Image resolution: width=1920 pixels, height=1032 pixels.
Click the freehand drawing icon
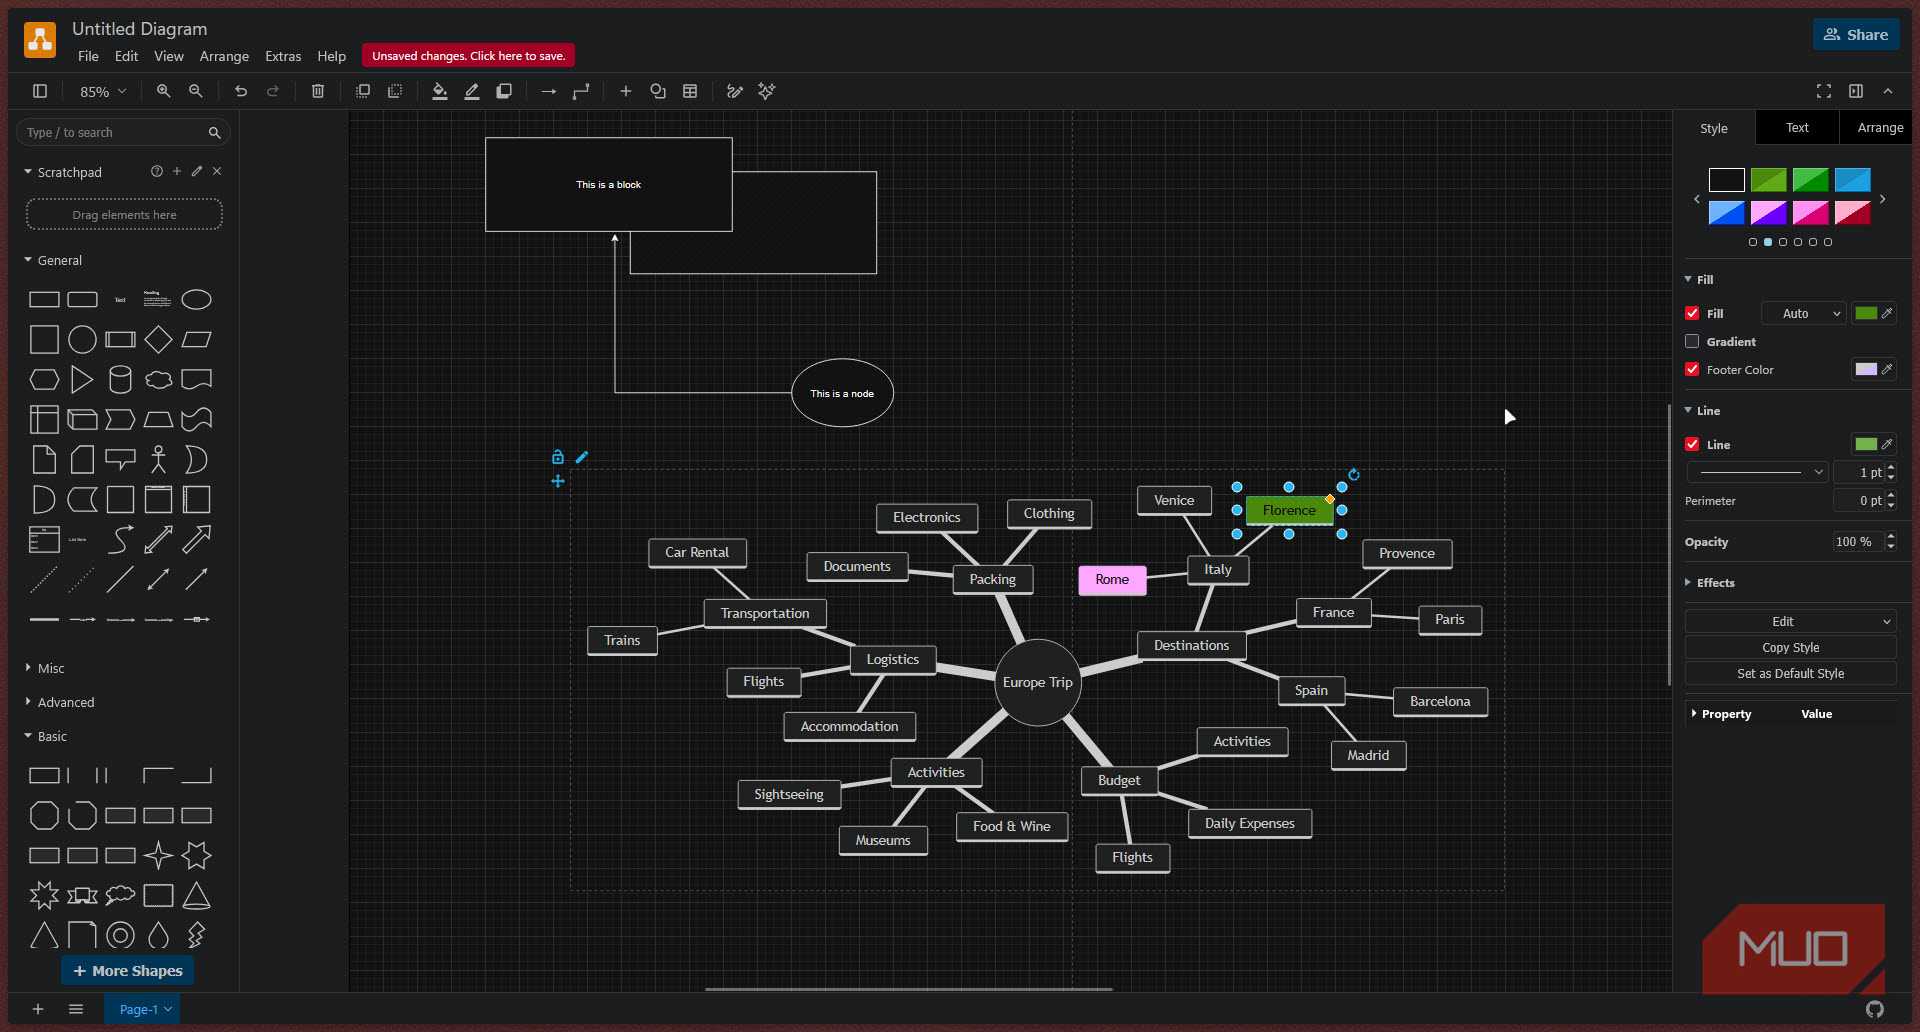[735, 91]
